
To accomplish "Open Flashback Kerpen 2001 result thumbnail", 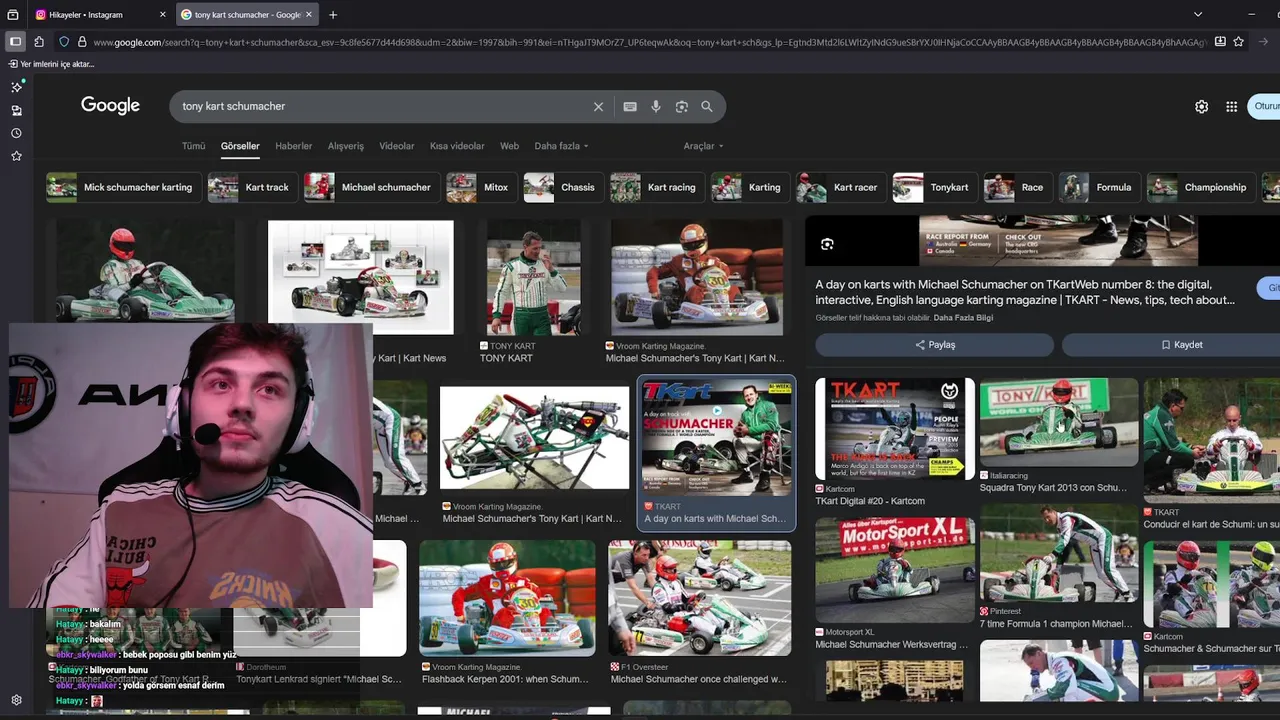I will tap(507, 598).
